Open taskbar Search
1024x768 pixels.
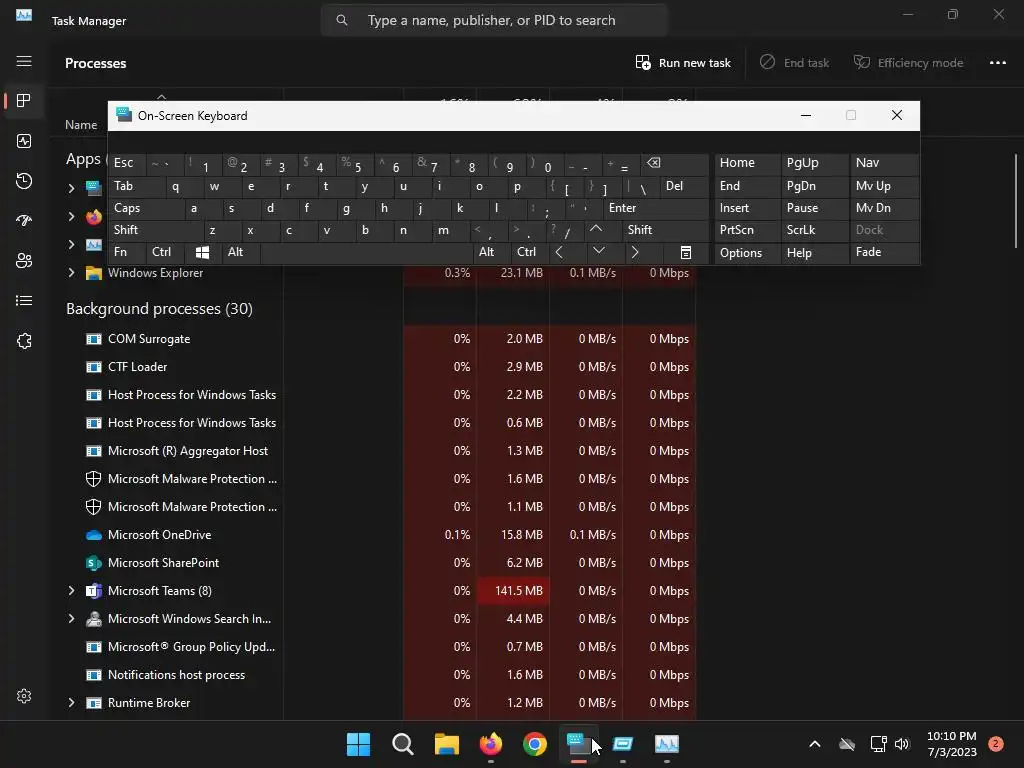point(402,744)
